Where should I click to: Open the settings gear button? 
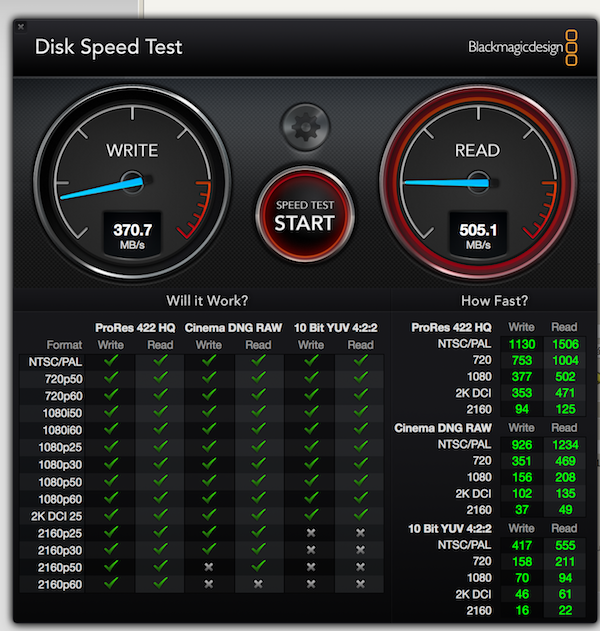[x=305, y=127]
